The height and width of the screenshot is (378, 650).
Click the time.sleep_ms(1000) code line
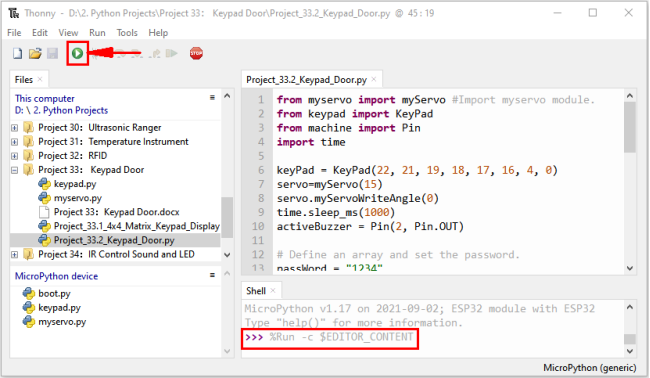(x=336, y=213)
